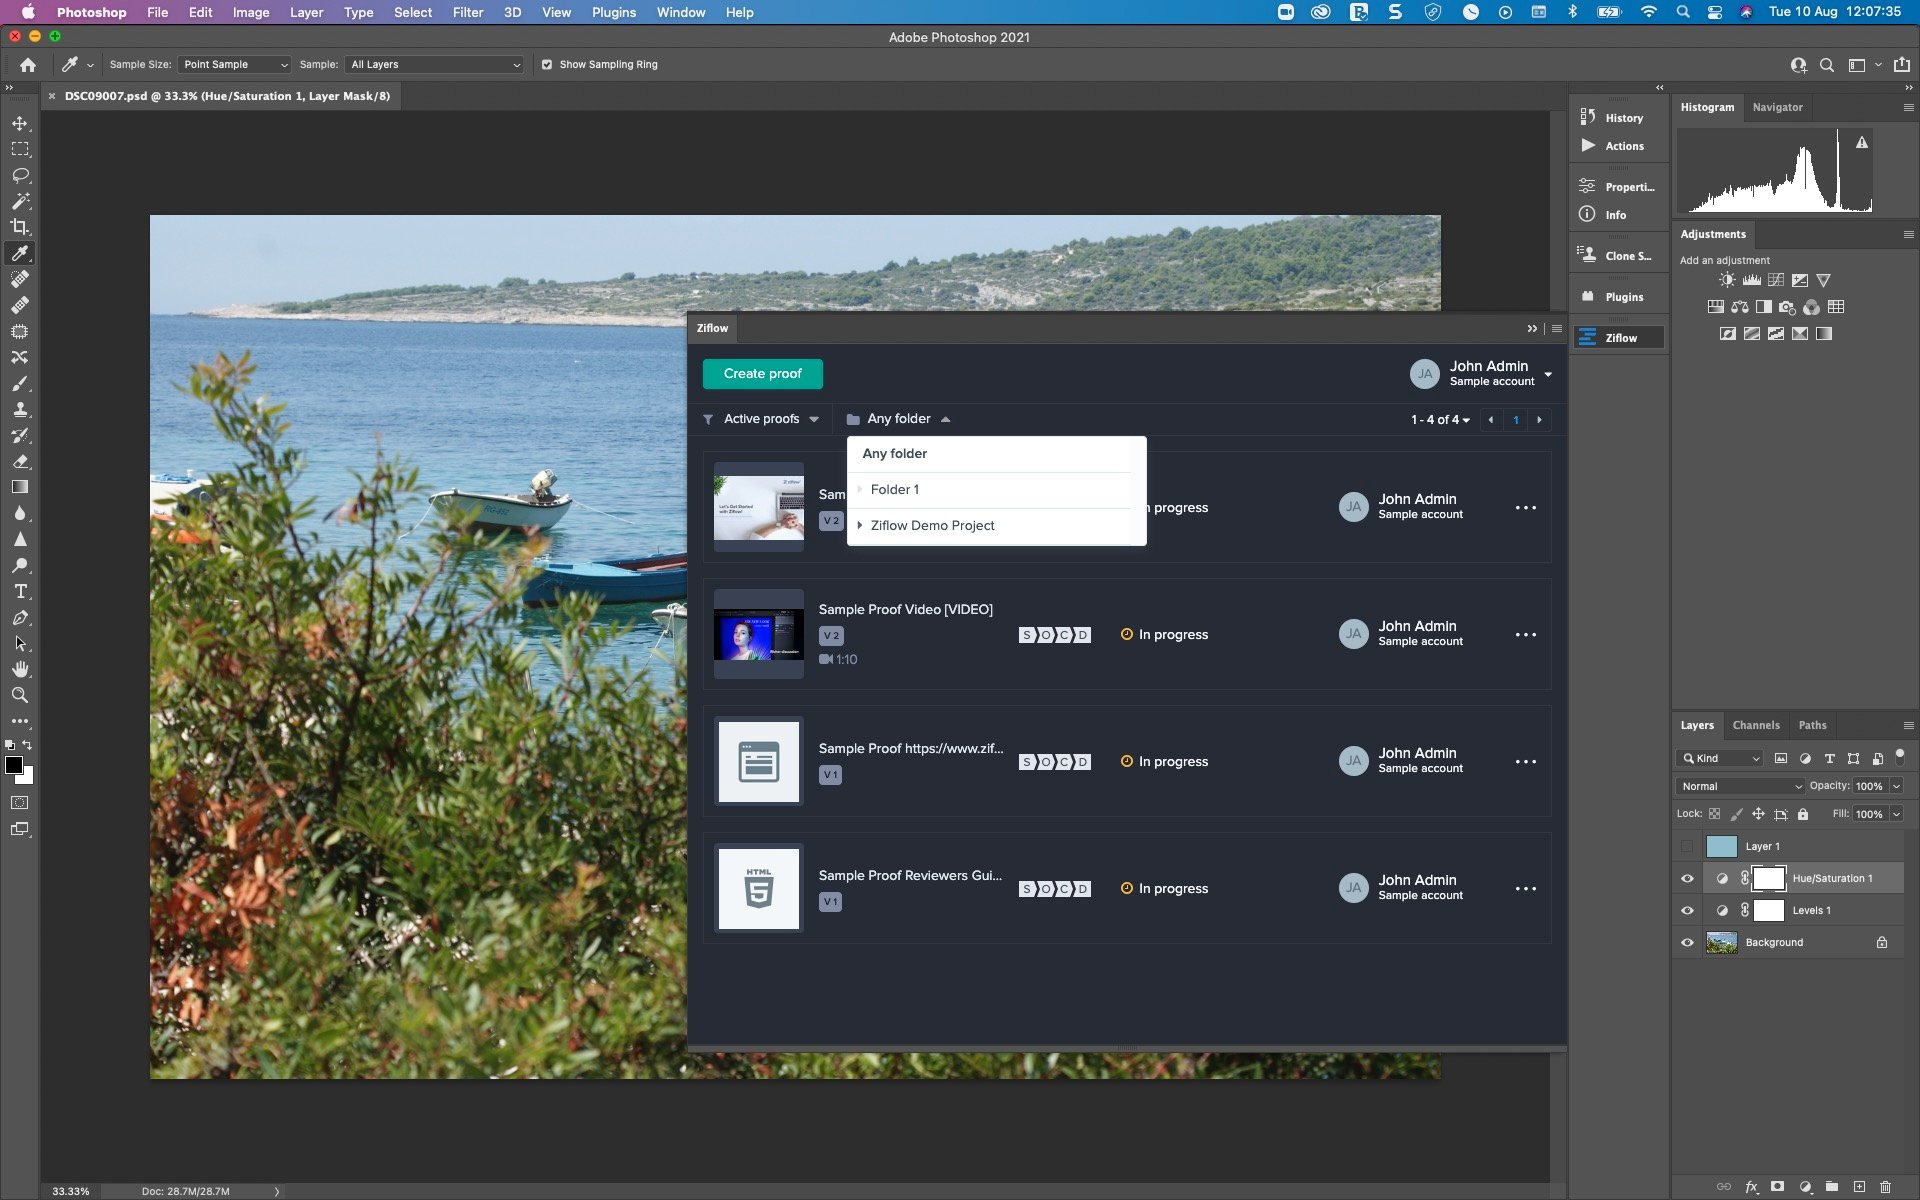This screenshot has width=1920, height=1200.
Task: Open the Sample Size dropdown
Action: tap(233, 64)
